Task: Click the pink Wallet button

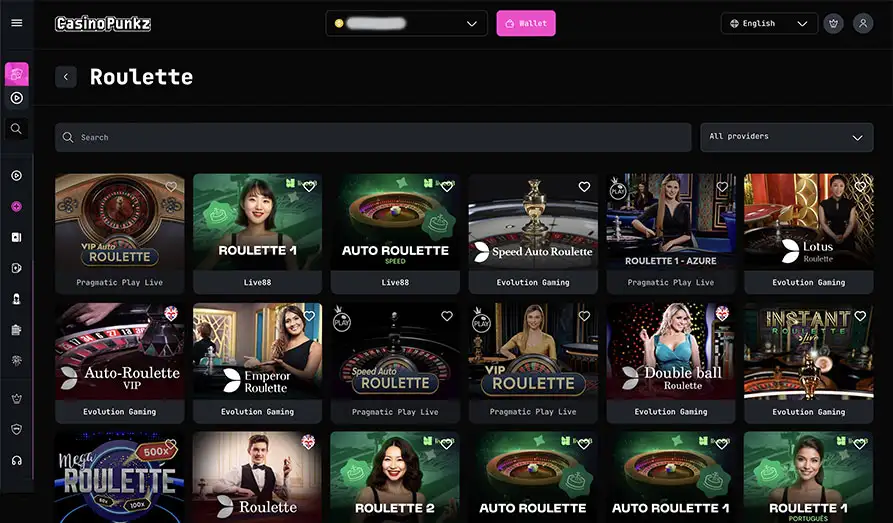Action: [526, 23]
